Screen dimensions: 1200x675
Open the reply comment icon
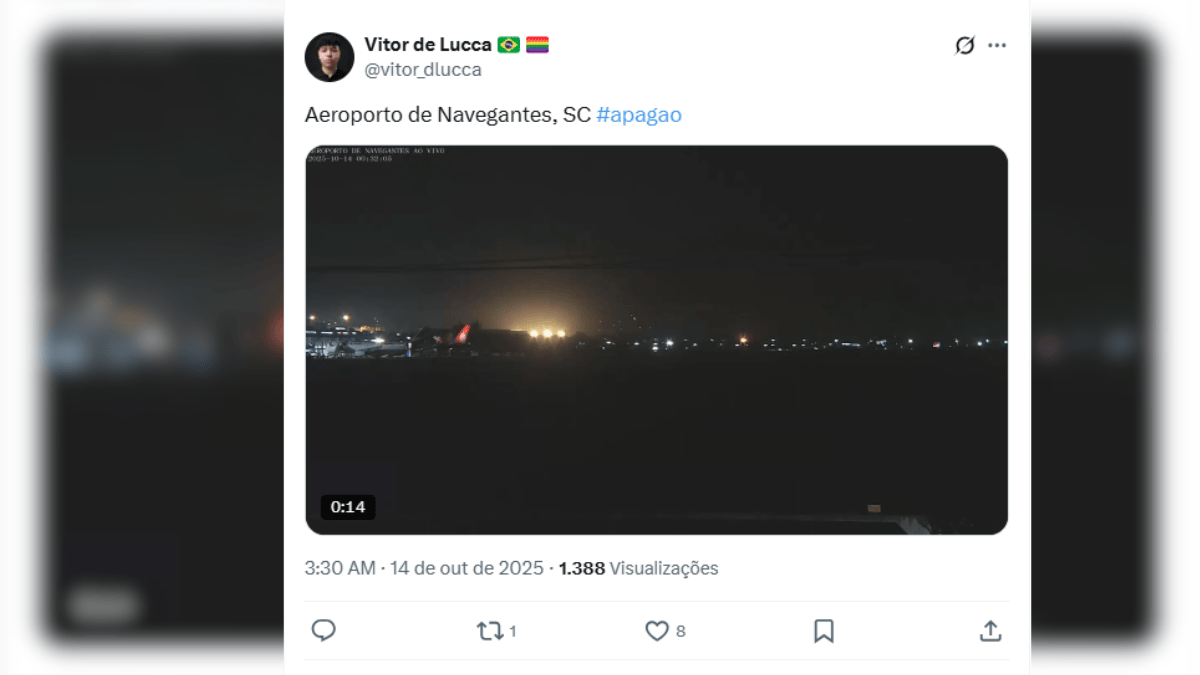click(323, 630)
